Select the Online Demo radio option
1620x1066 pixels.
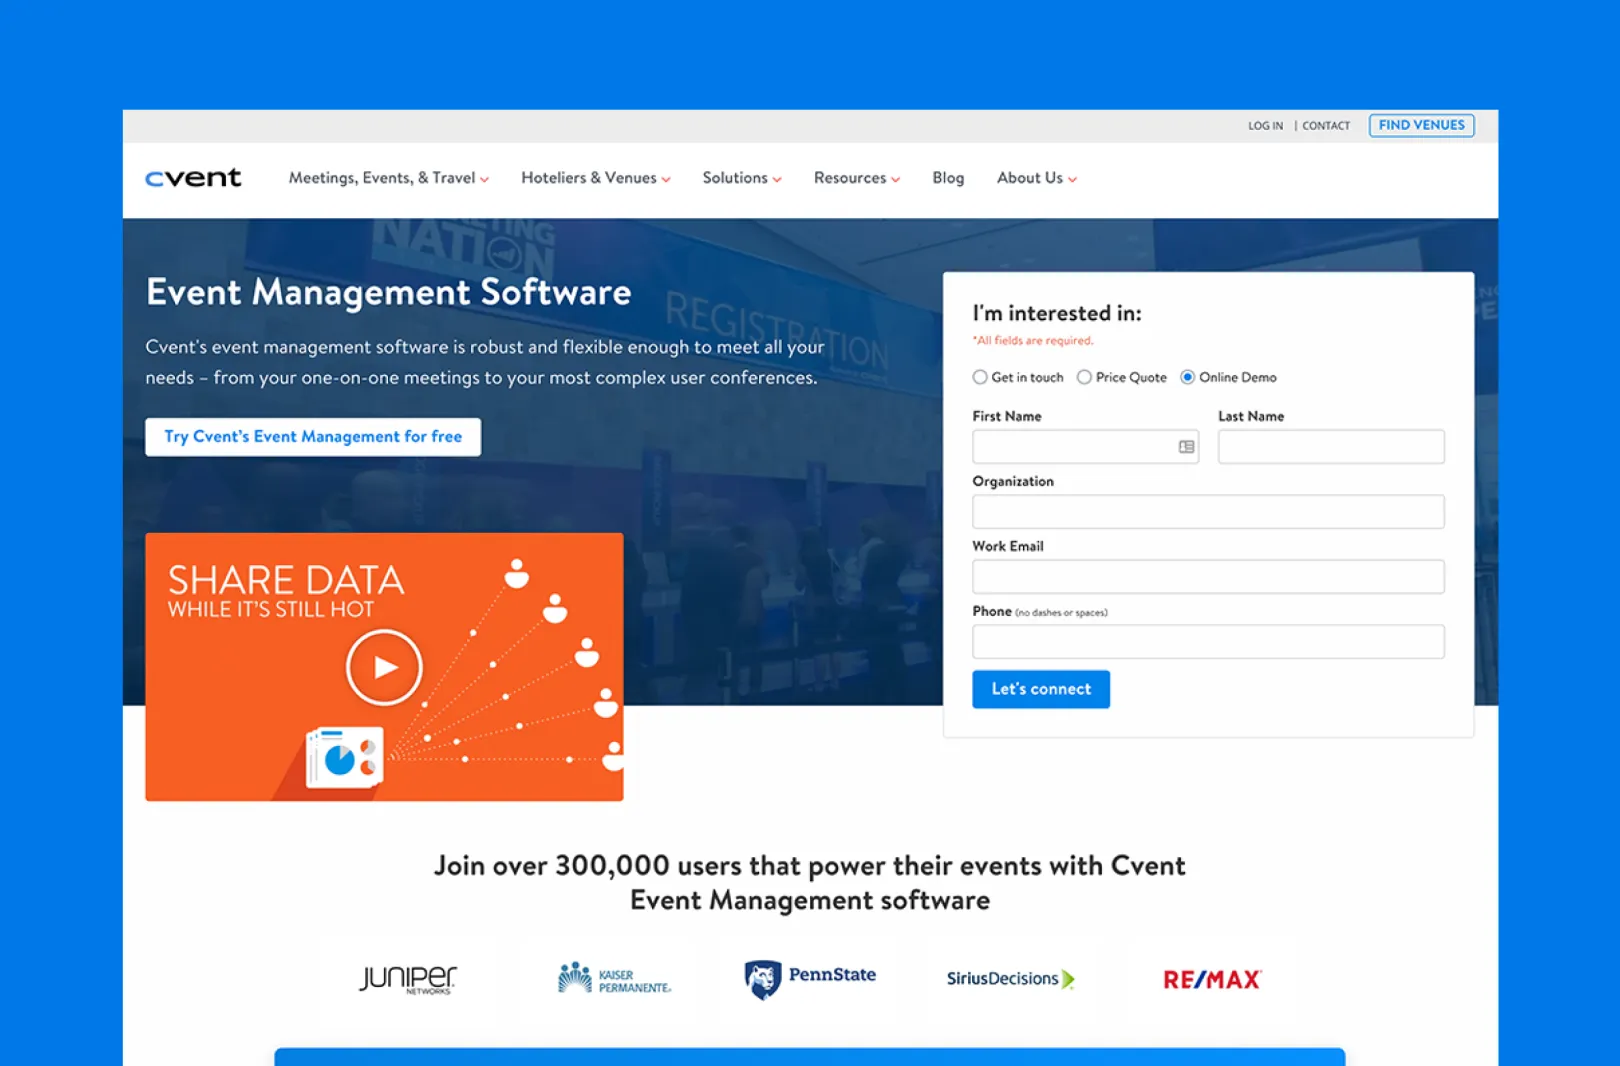[1187, 377]
